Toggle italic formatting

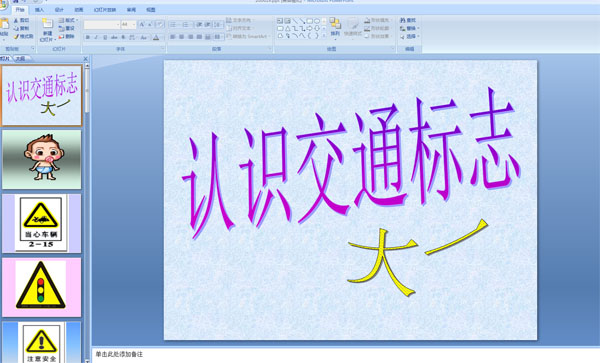pos(96,37)
